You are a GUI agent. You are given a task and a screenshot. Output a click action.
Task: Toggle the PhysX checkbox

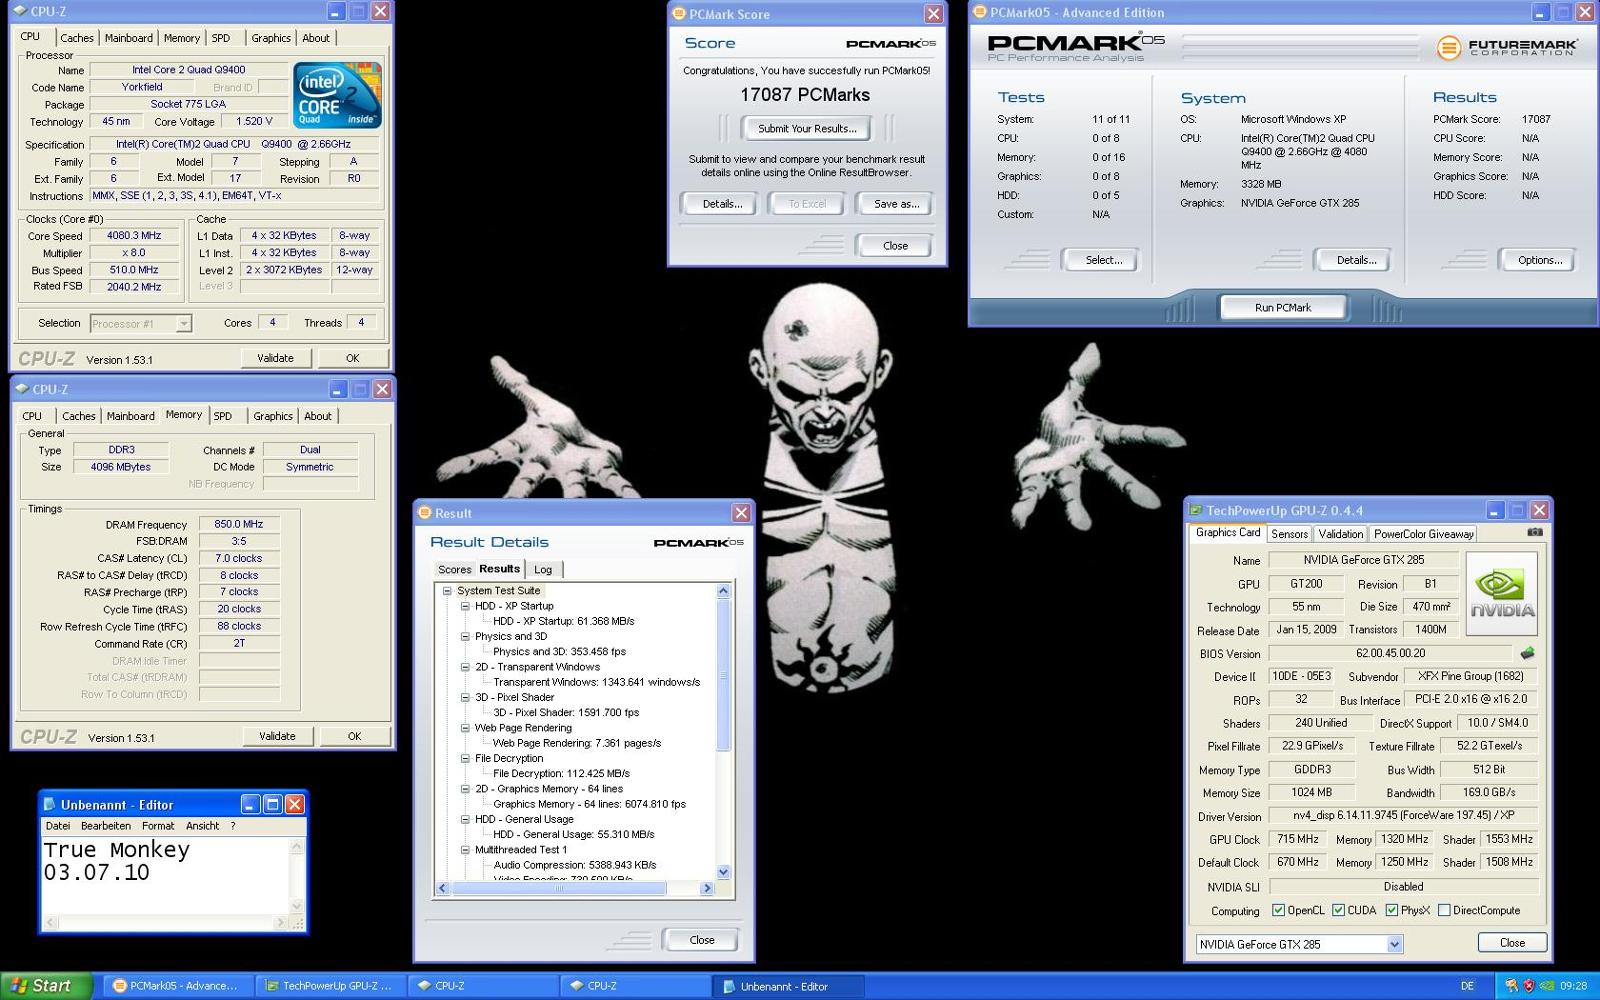[1391, 910]
